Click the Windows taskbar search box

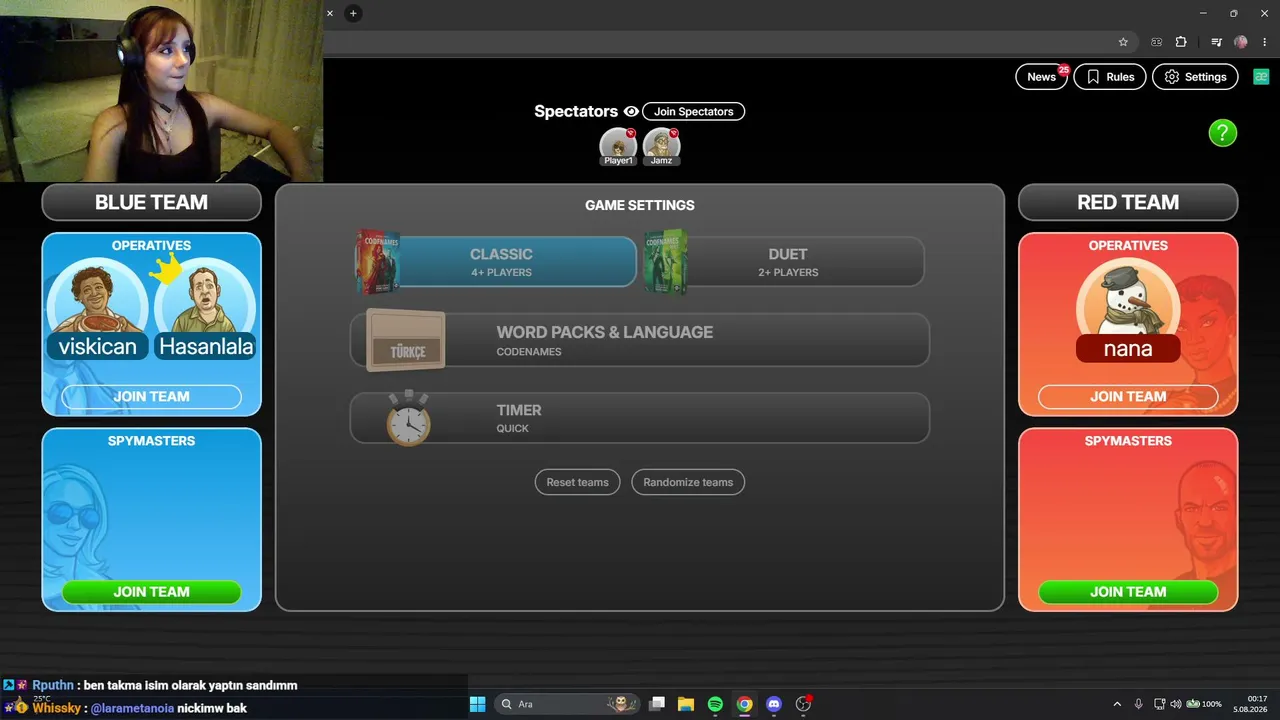[x=565, y=704]
